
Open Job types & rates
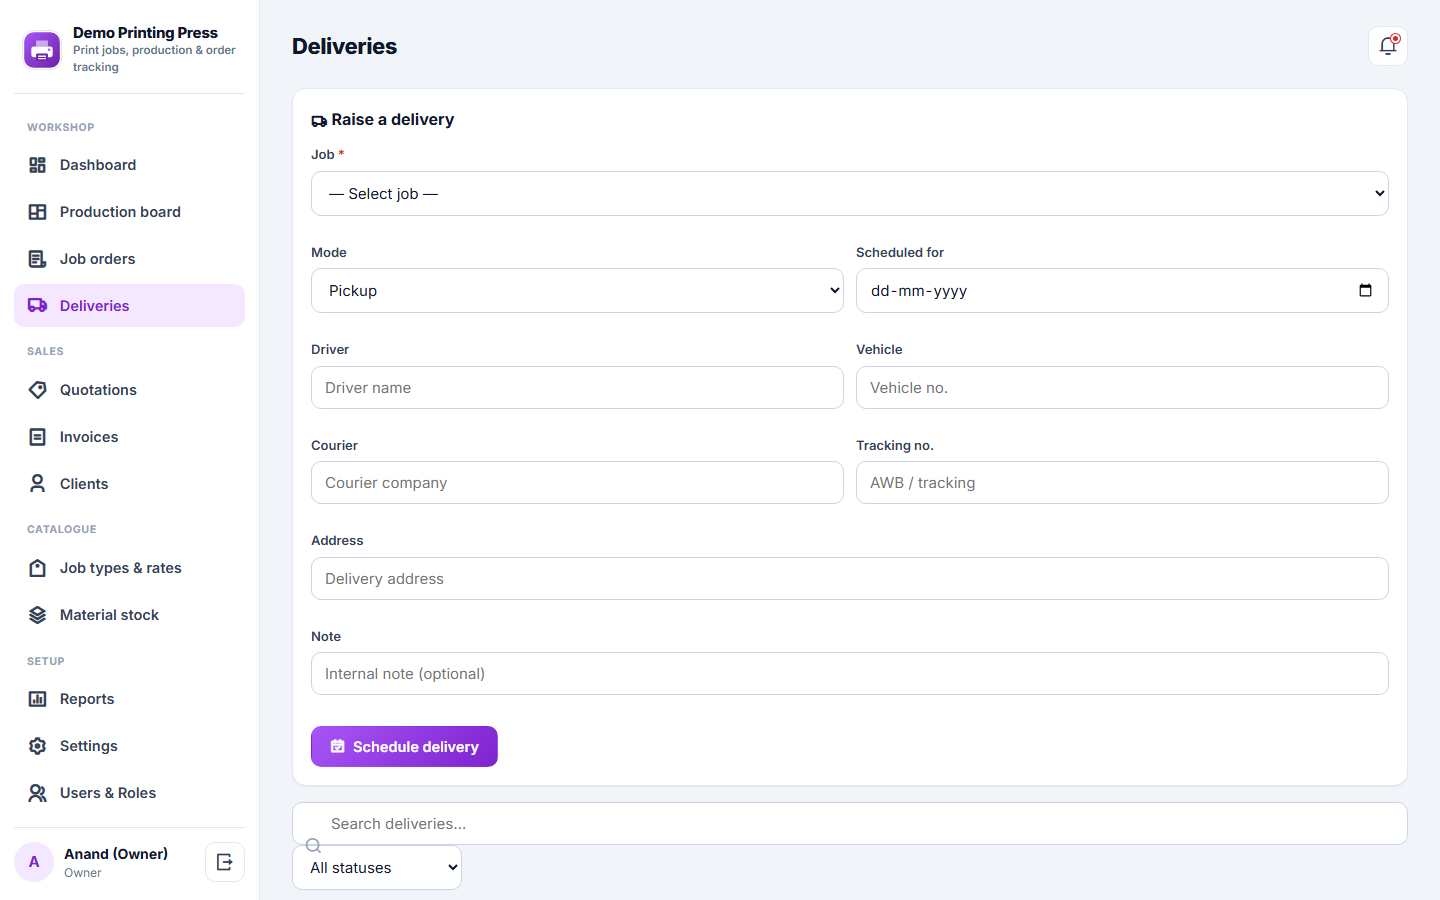pos(129,568)
